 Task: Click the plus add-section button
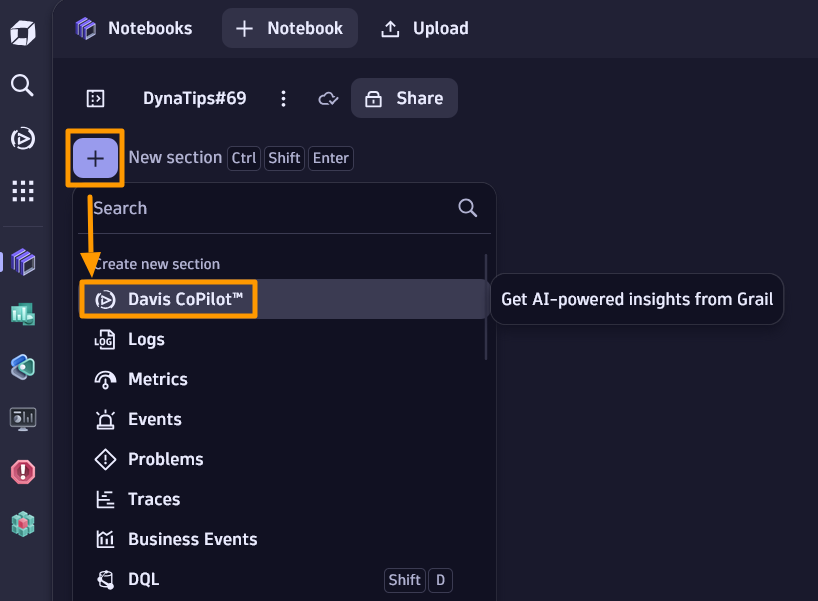(x=95, y=158)
